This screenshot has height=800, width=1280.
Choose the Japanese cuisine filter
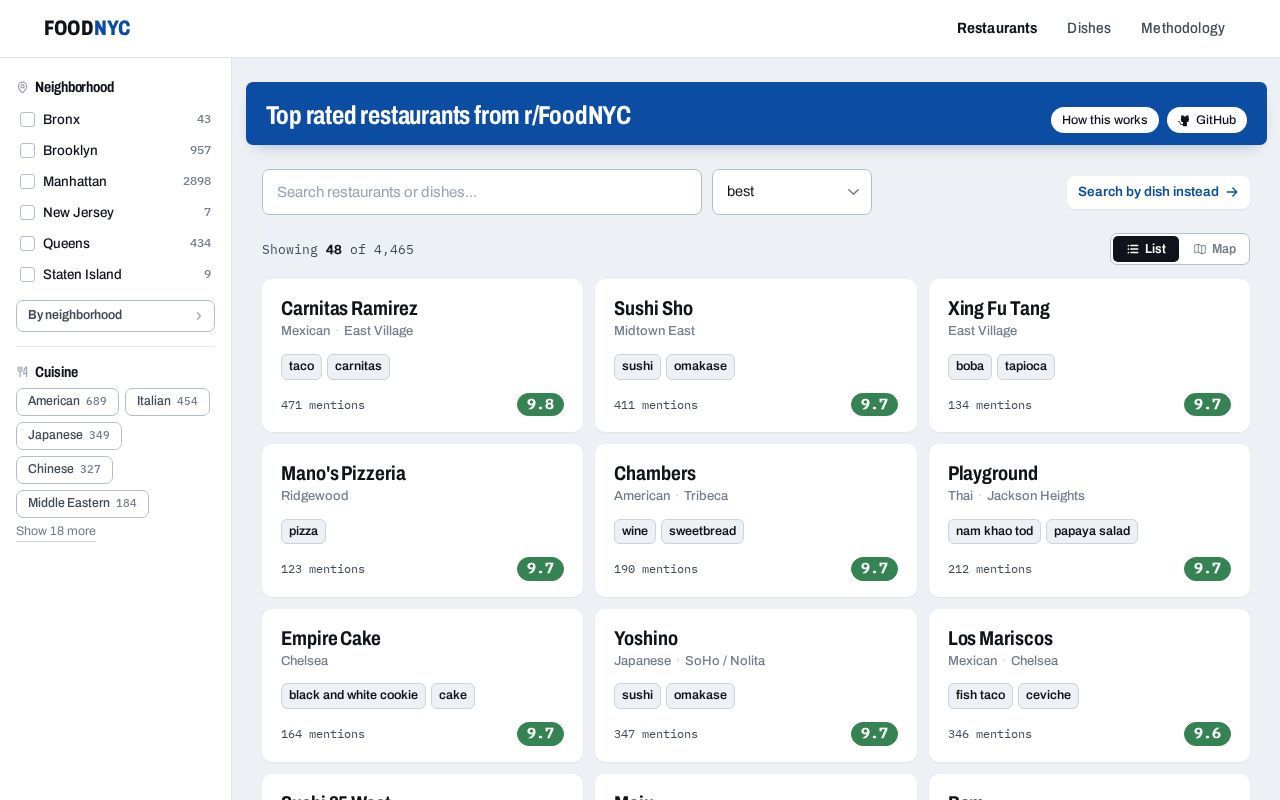[69, 436]
